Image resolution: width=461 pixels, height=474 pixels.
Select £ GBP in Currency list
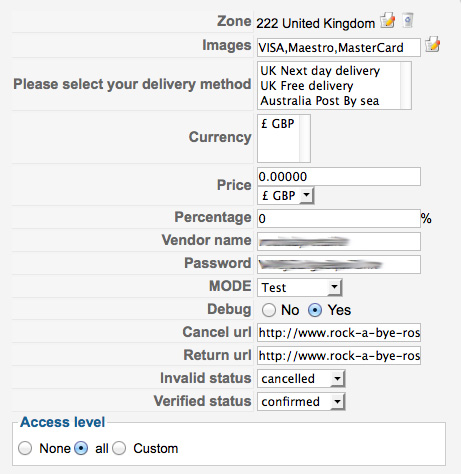tap(277, 124)
